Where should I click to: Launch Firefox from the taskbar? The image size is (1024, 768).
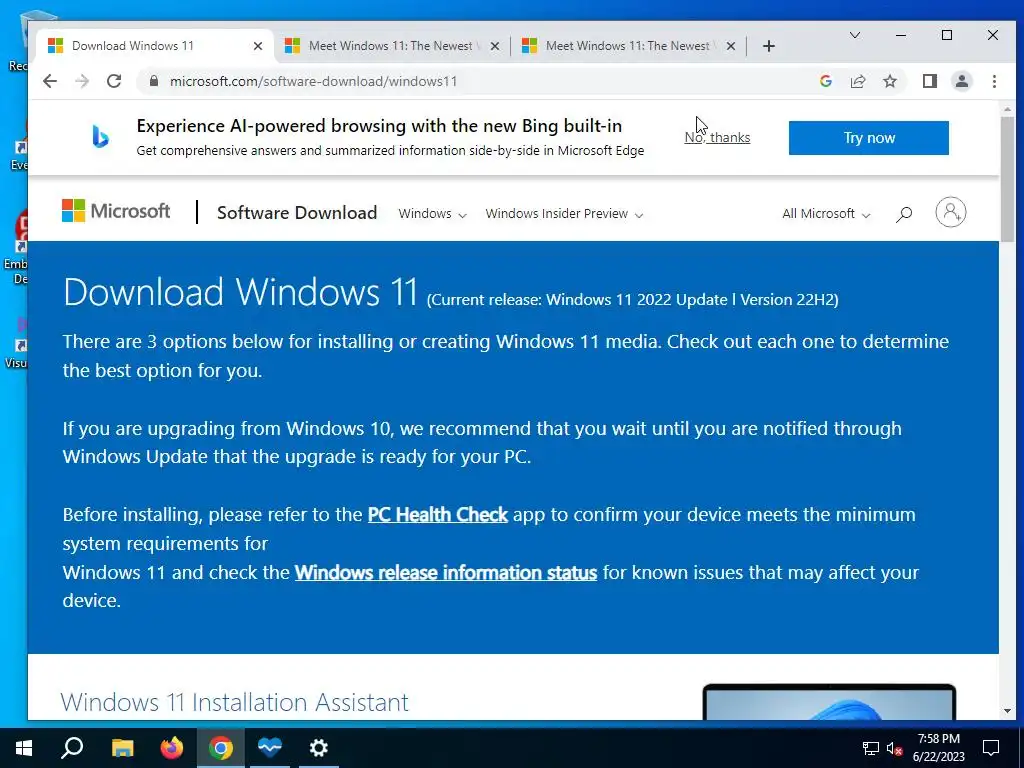pos(172,748)
